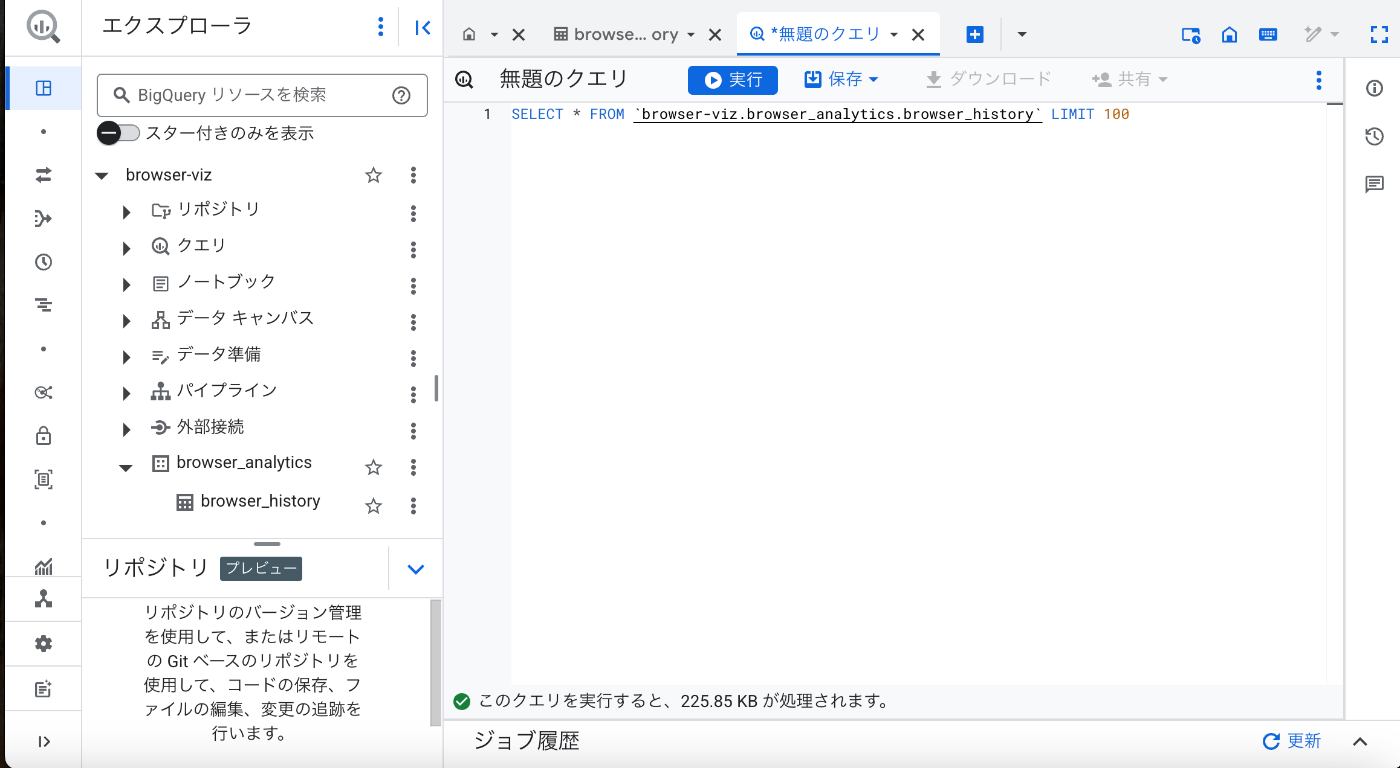The height and width of the screenshot is (768, 1400).
Task: Open the BigQuery logo home icon
Action: pyautogui.click(x=43, y=27)
